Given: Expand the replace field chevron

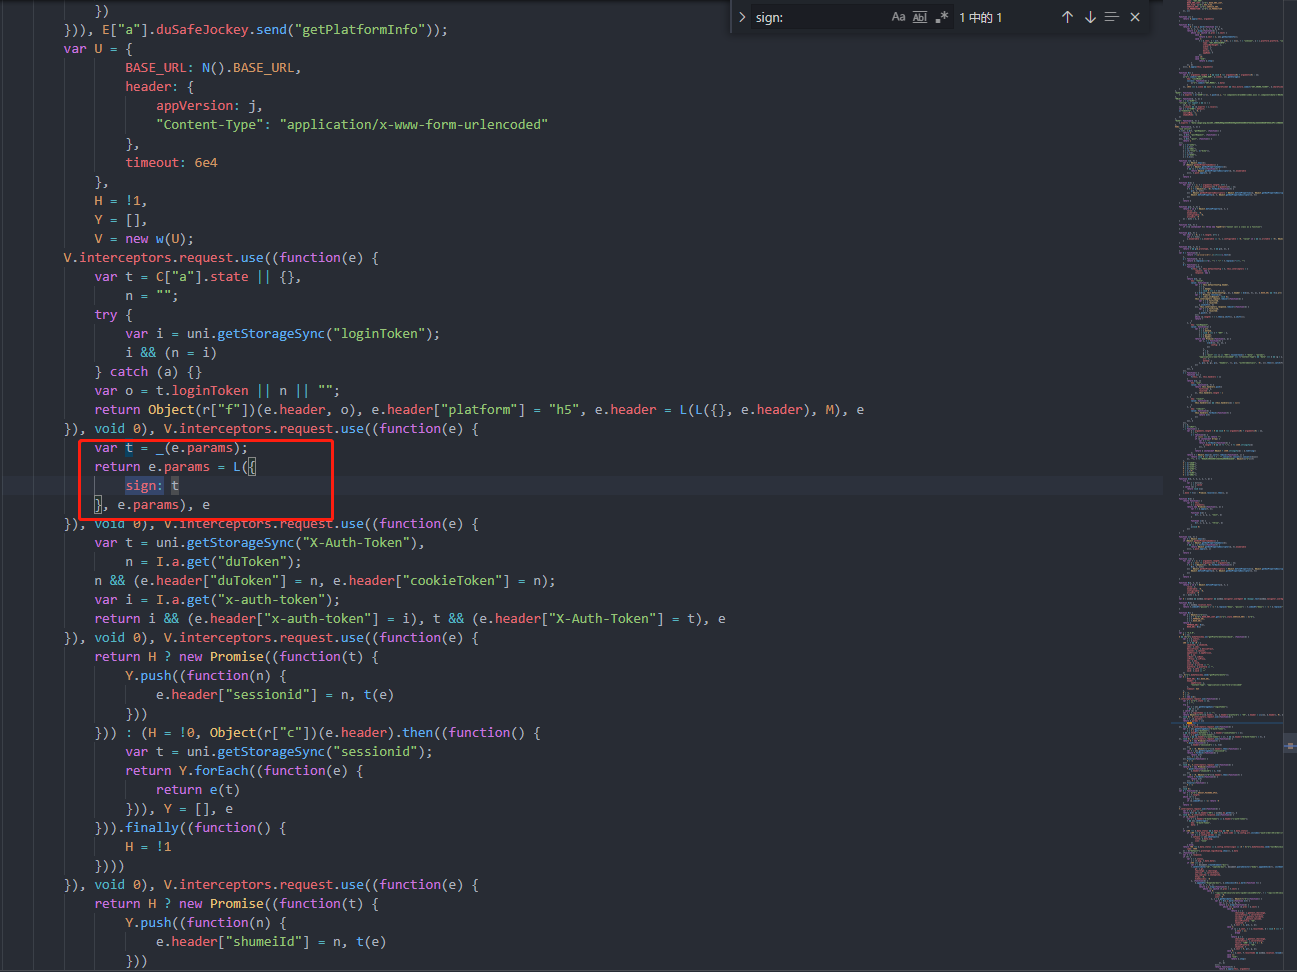Looking at the screenshot, I should pos(742,17).
